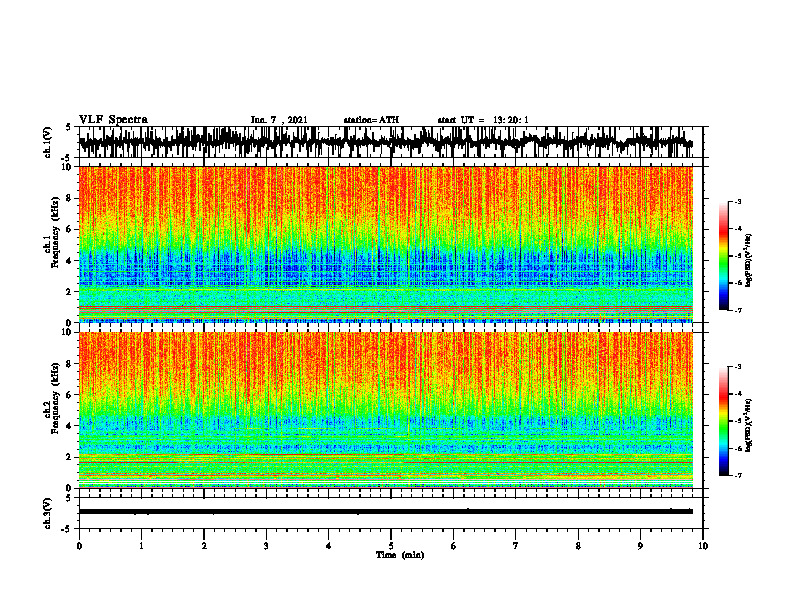This screenshot has height=612, width=792.
Task: Click the ch.2 frequency tick label "8"
Action: [x=70, y=364]
